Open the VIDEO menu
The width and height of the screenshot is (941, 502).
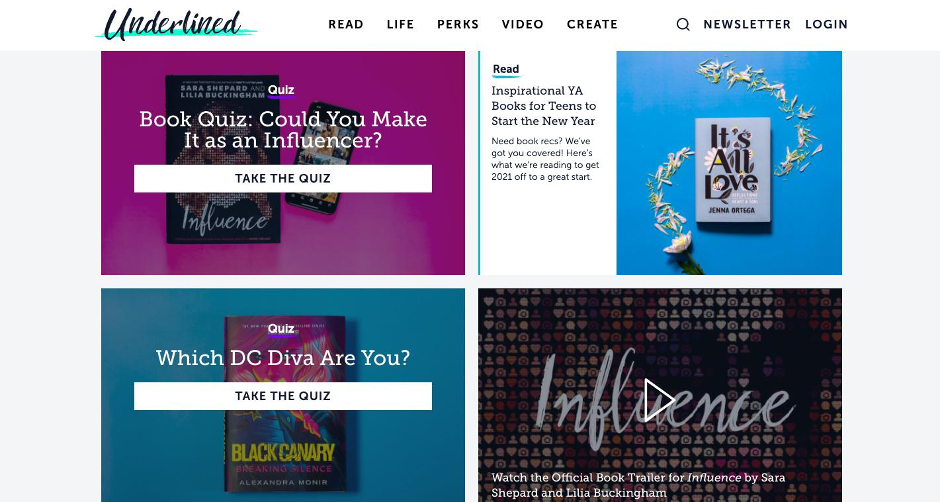523,25
